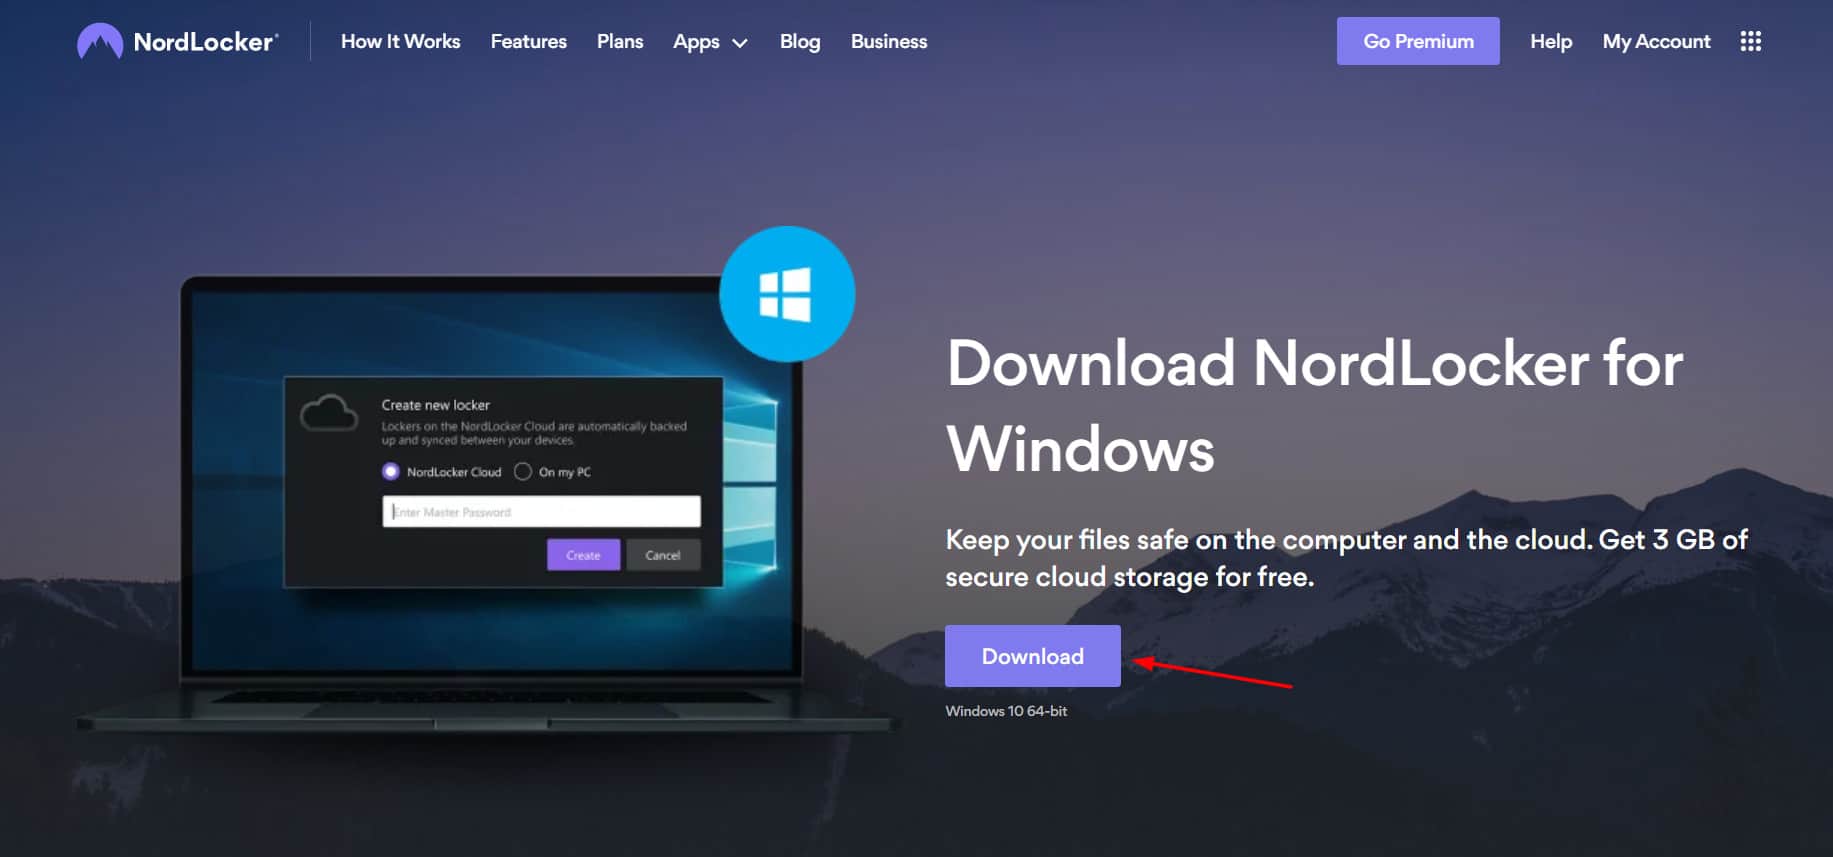Expand the Apps dropdown chevron

pos(740,43)
